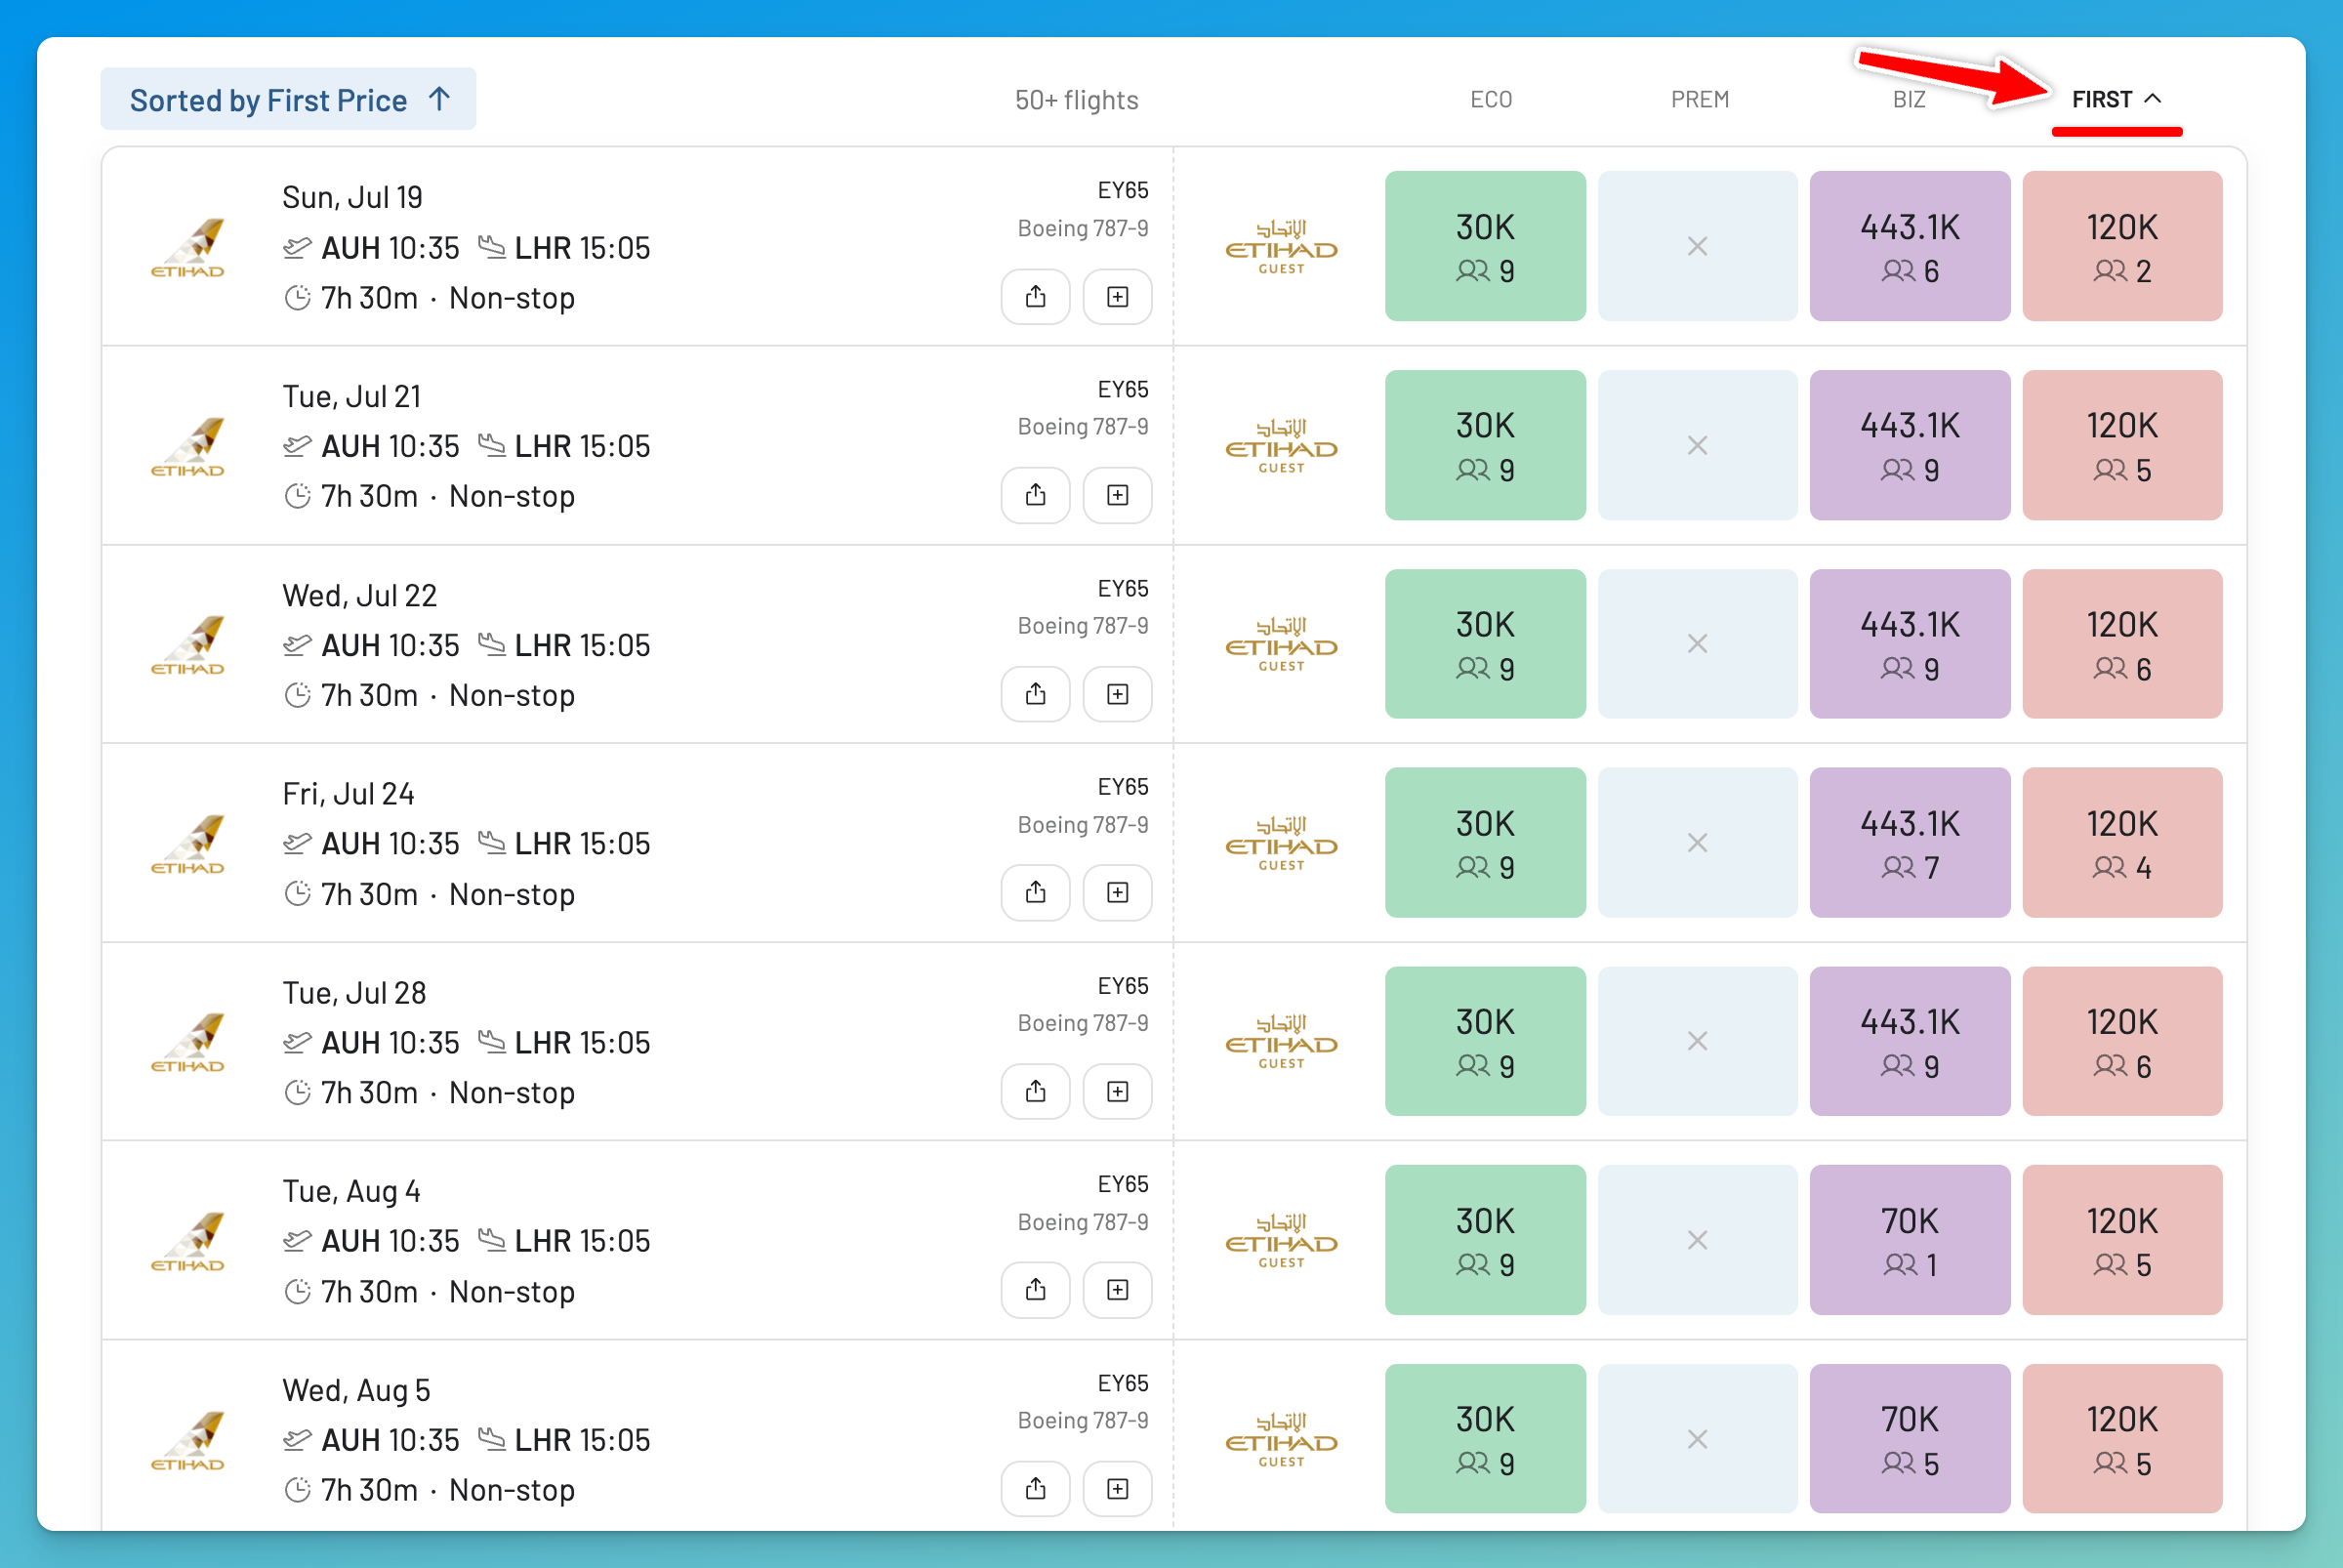Add Wed, Jul 22 flight with plus icon
Viewport: 2343px width, 1568px height.
1117,694
